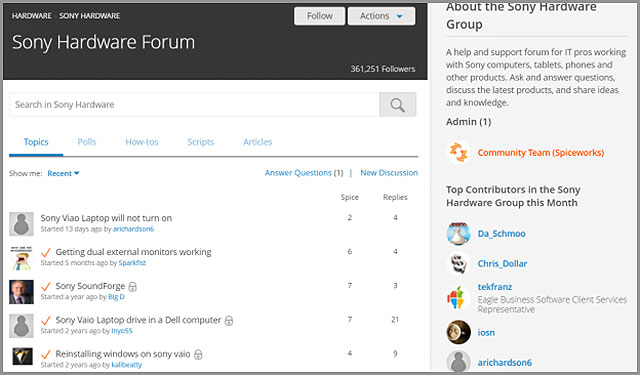Screen dimensions: 640x375
Task: Open Chris_Dollar contributor profile name
Action: click(502, 264)
